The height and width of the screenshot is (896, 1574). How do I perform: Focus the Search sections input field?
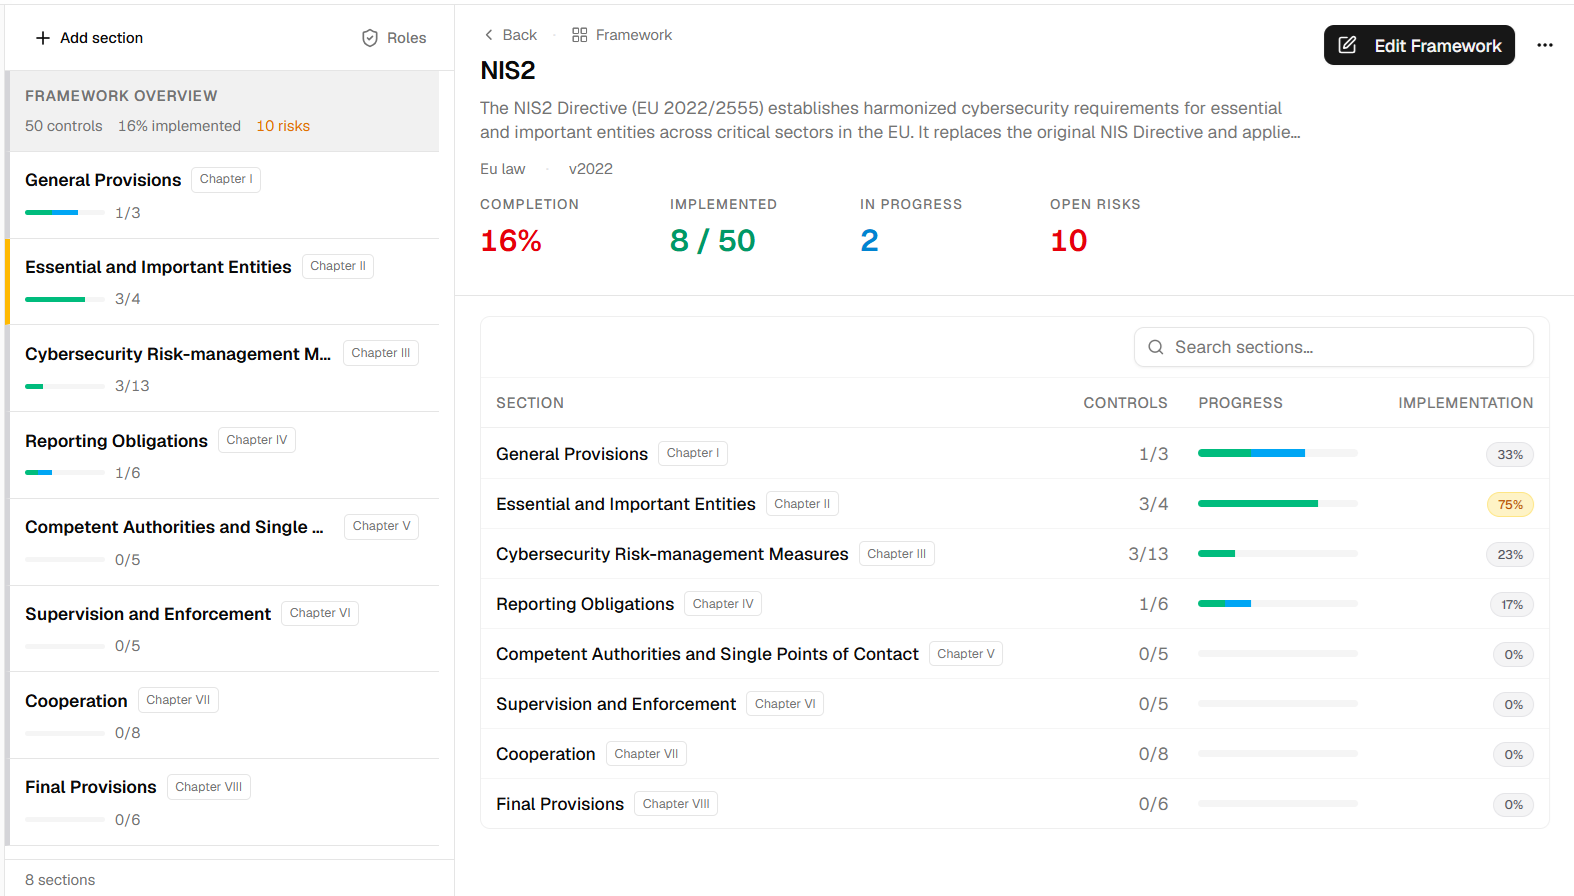1334,347
